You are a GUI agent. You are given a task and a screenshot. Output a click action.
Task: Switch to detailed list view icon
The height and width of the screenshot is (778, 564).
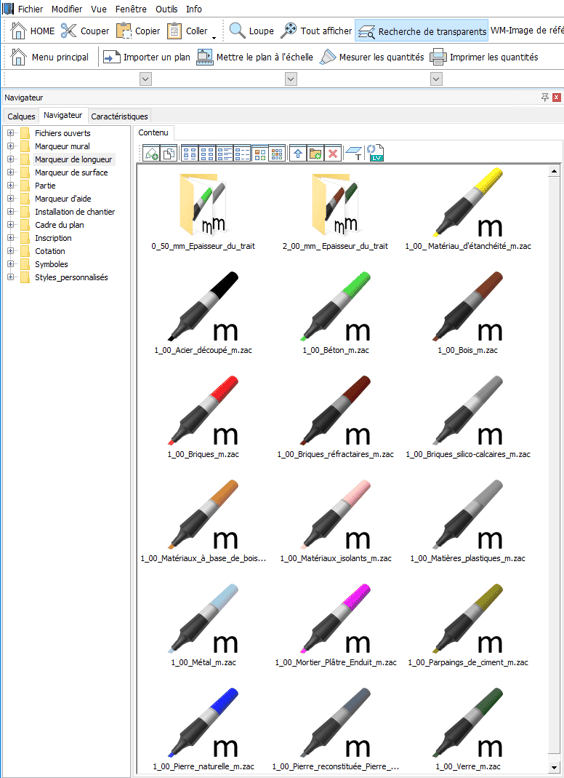225,154
